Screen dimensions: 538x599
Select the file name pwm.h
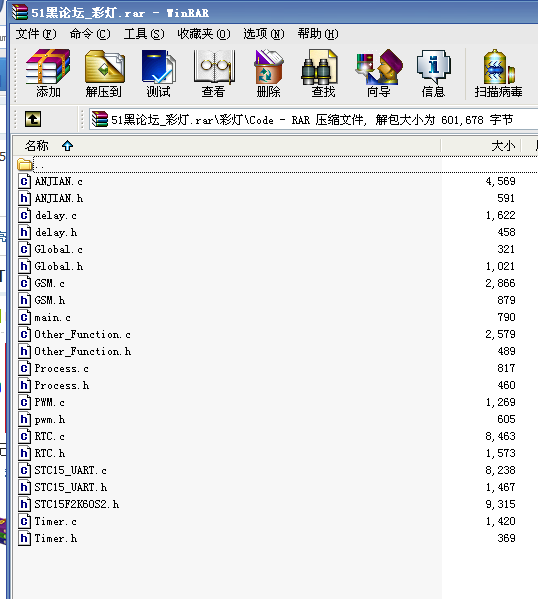click(50, 419)
